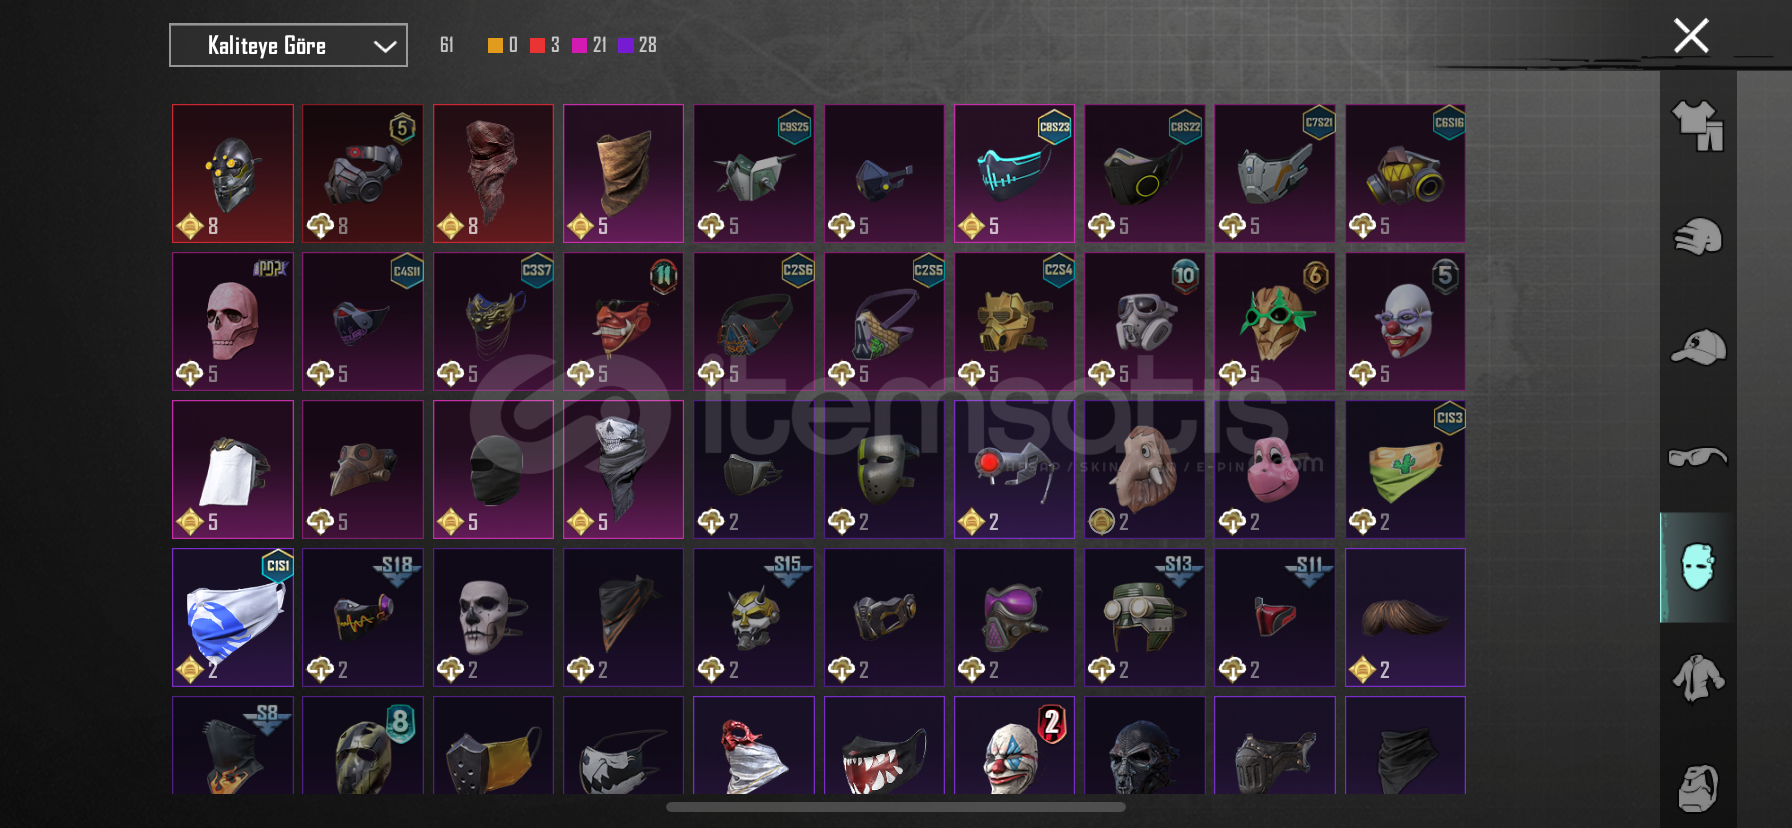Close the inventory with the X icon
The image size is (1792, 828).
(1691, 36)
